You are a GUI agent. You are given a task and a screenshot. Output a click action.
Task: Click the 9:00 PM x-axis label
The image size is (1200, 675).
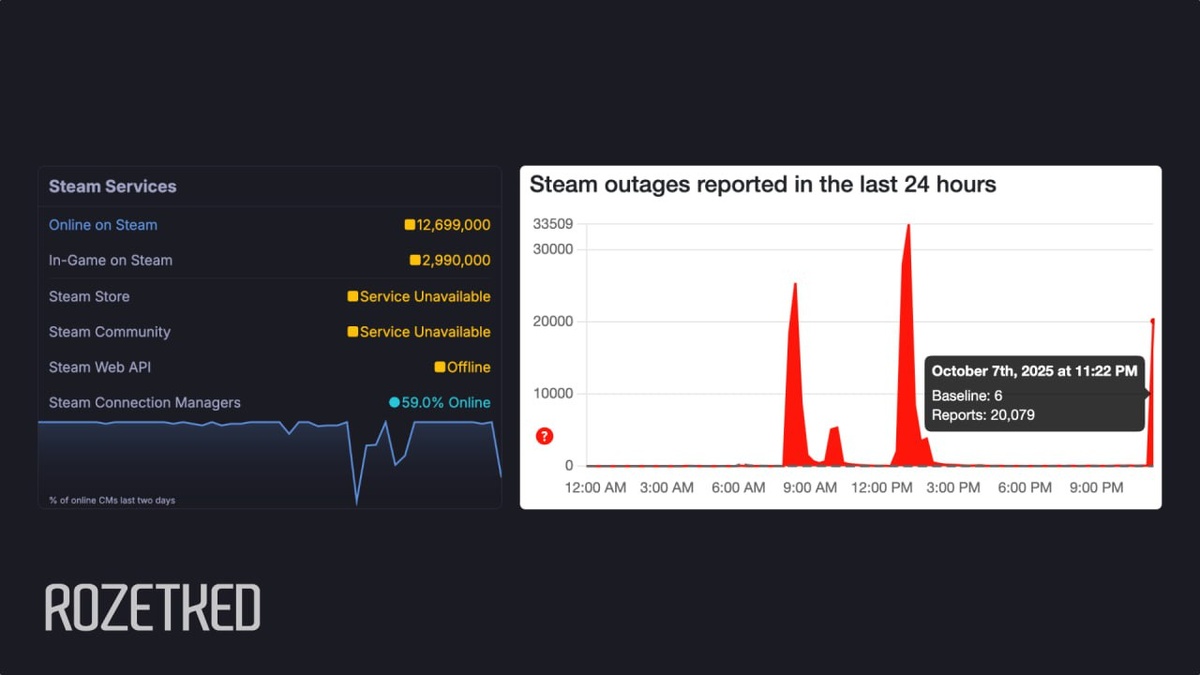[1097, 487]
